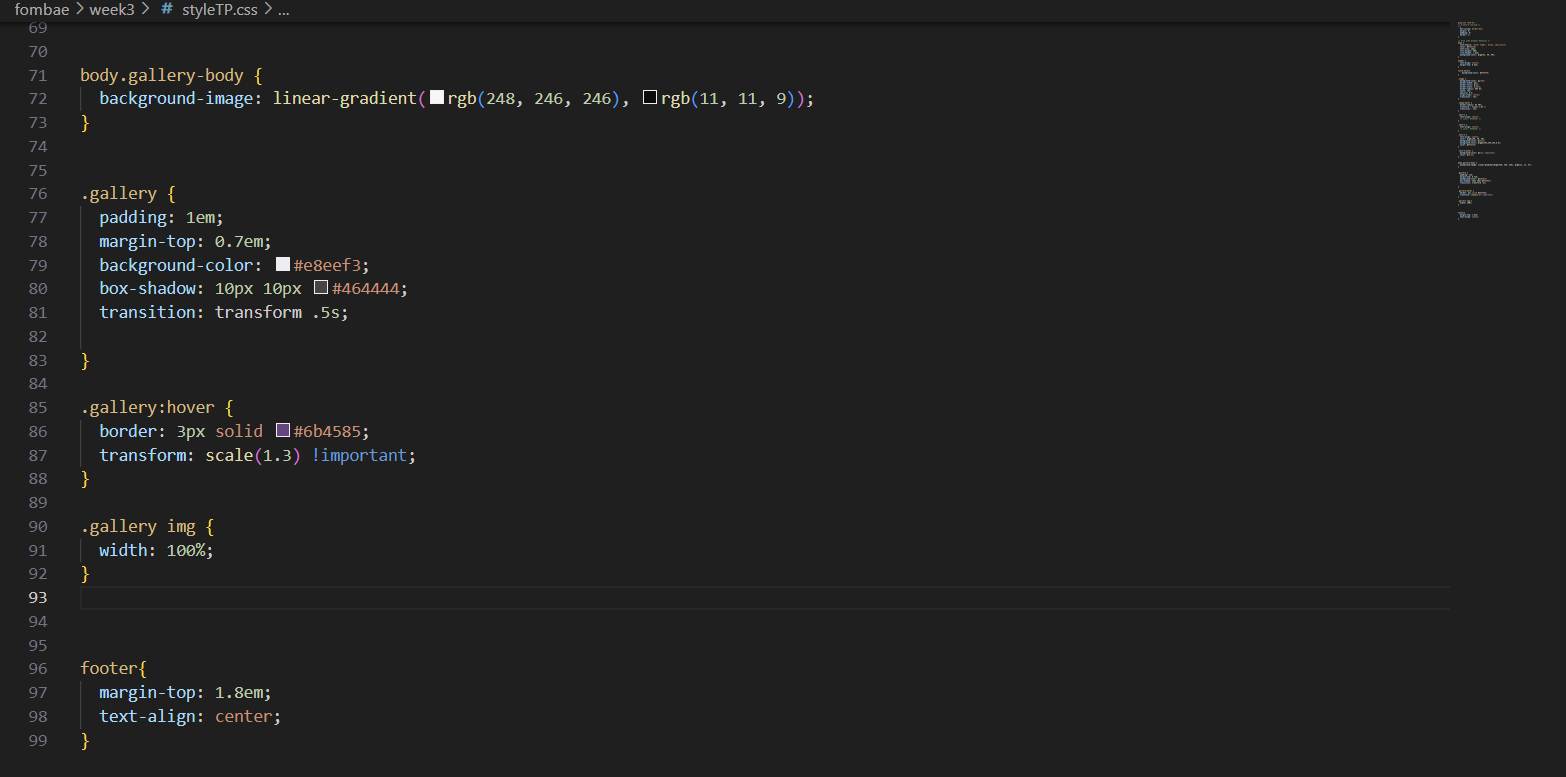The width and height of the screenshot is (1566, 777).
Task: Expand the week3 breadcrumb folder
Action: [109, 9]
